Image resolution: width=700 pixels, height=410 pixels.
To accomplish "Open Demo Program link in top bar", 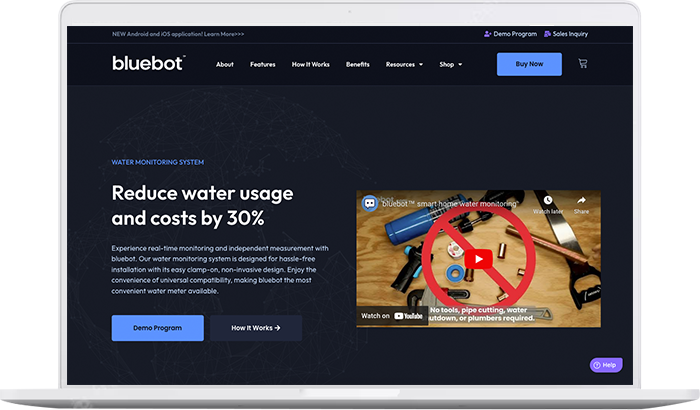I will point(515,34).
